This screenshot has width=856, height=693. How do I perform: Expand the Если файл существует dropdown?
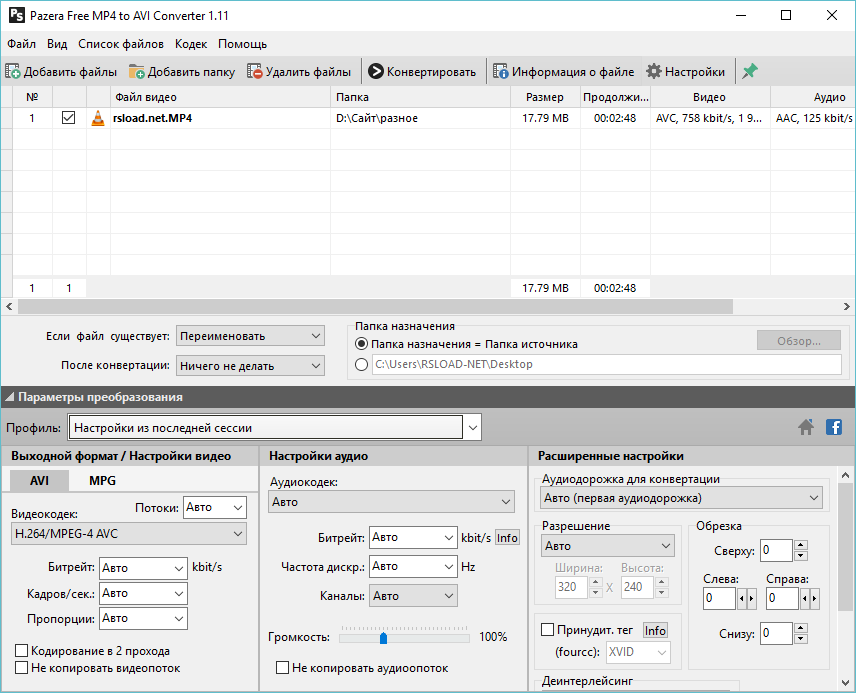[x=316, y=336]
